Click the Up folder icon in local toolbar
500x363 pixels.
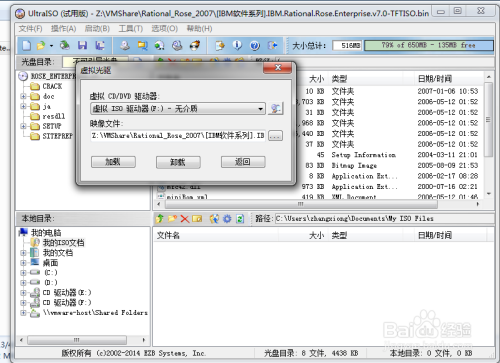click(160, 219)
